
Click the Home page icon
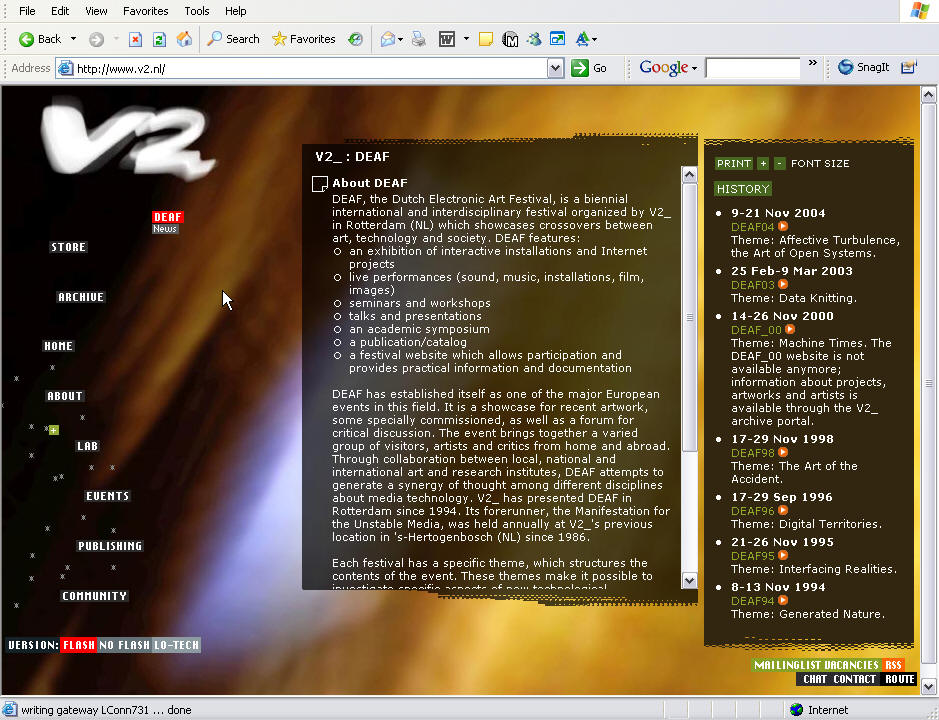184,40
